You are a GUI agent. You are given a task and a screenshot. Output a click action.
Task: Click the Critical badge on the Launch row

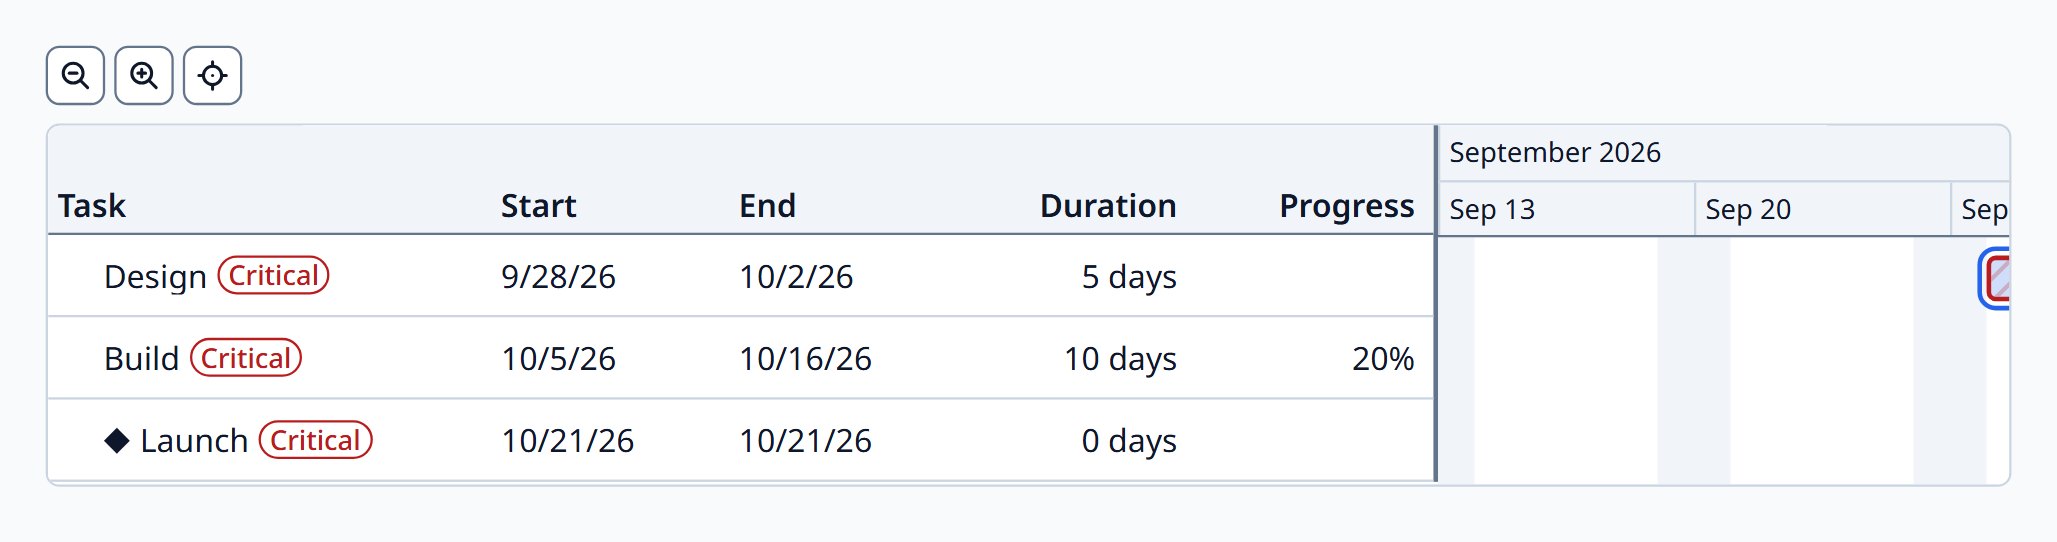[315, 440]
